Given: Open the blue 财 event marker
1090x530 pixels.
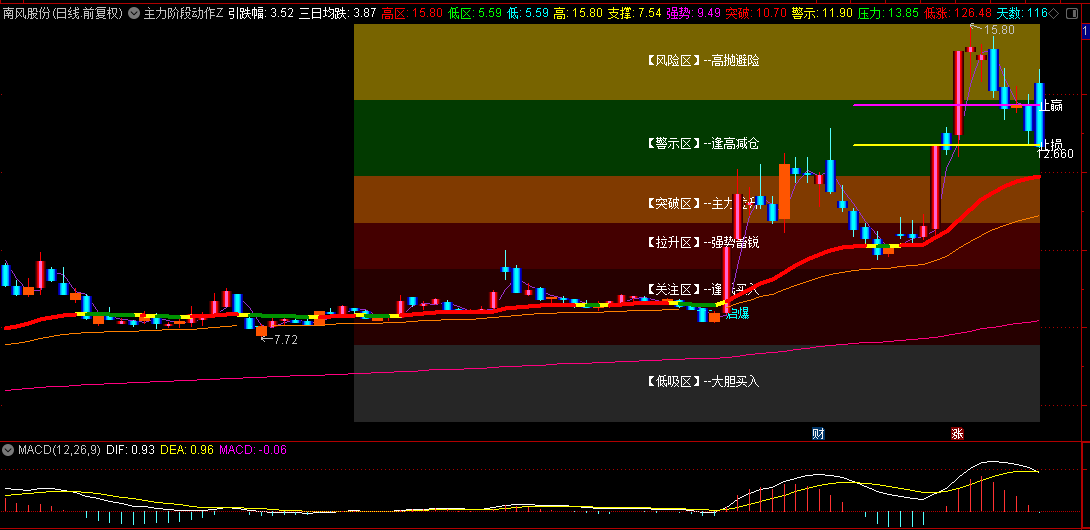Looking at the screenshot, I should pyautogui.click(x=818, y=434).
